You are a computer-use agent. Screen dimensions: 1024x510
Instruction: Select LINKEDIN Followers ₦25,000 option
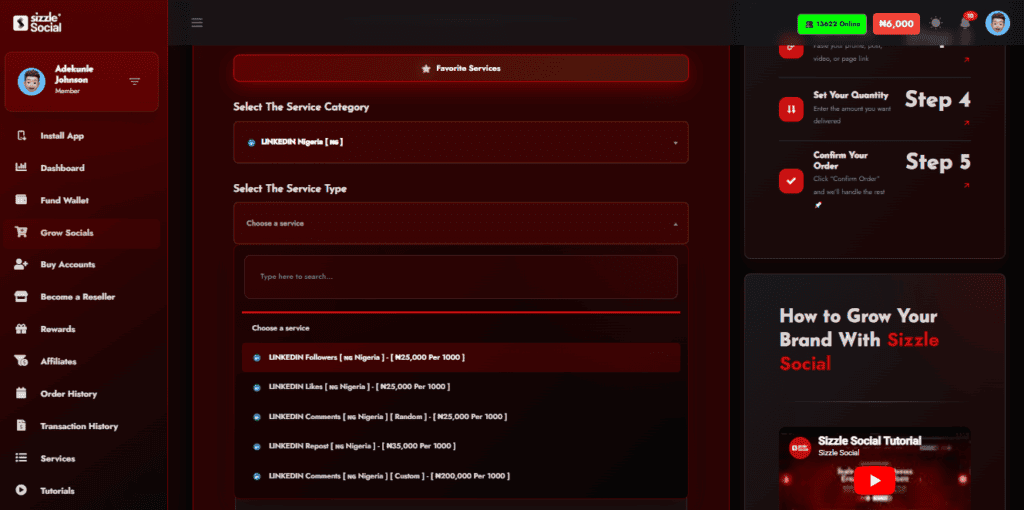(x=461, y=358)
